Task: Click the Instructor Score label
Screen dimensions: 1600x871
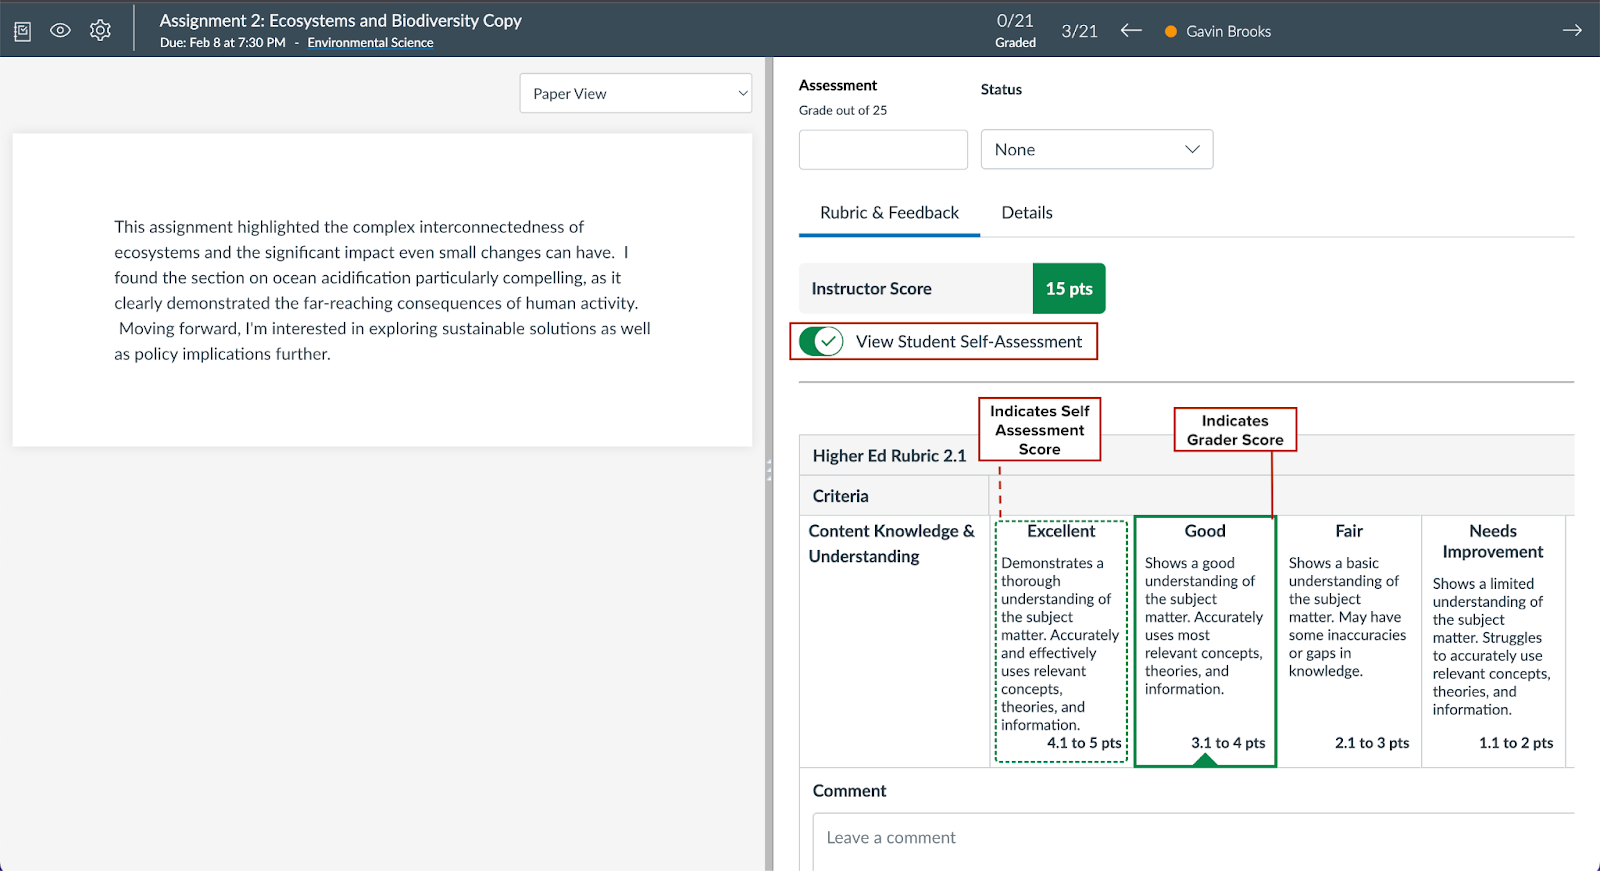Action: 871,288
